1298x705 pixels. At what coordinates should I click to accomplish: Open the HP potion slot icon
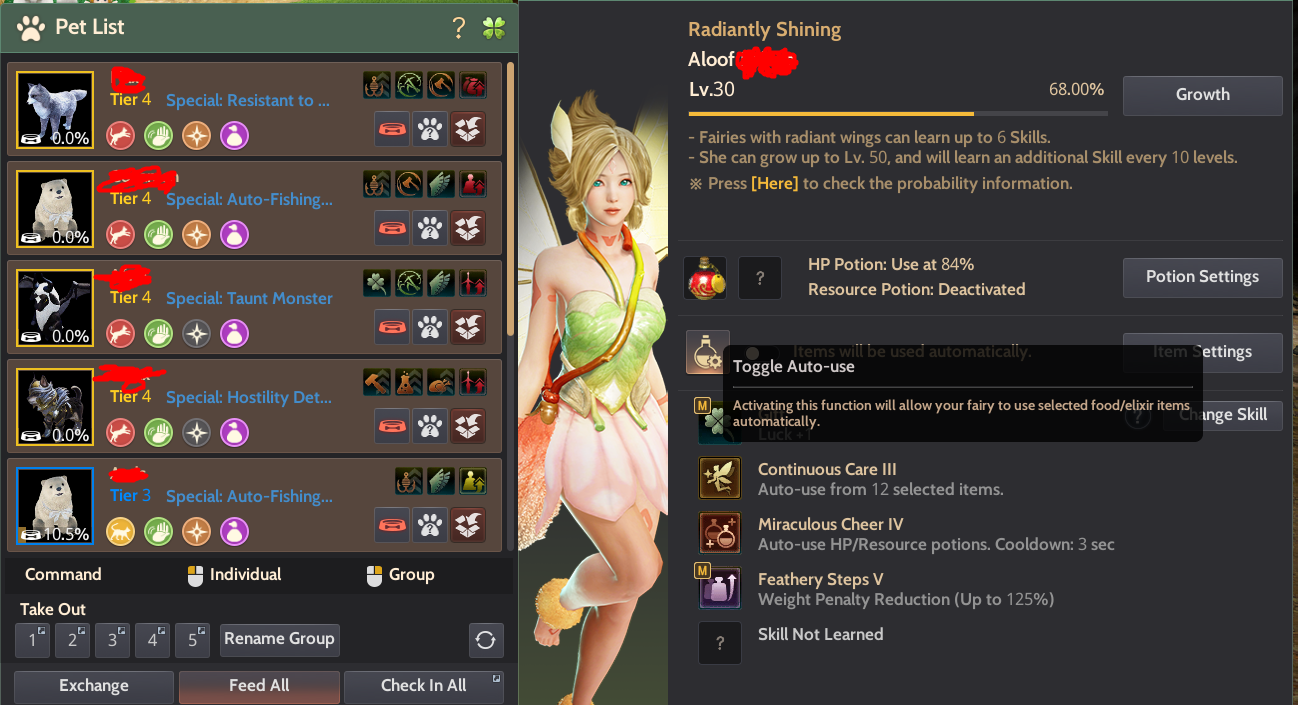coord(705,277)
